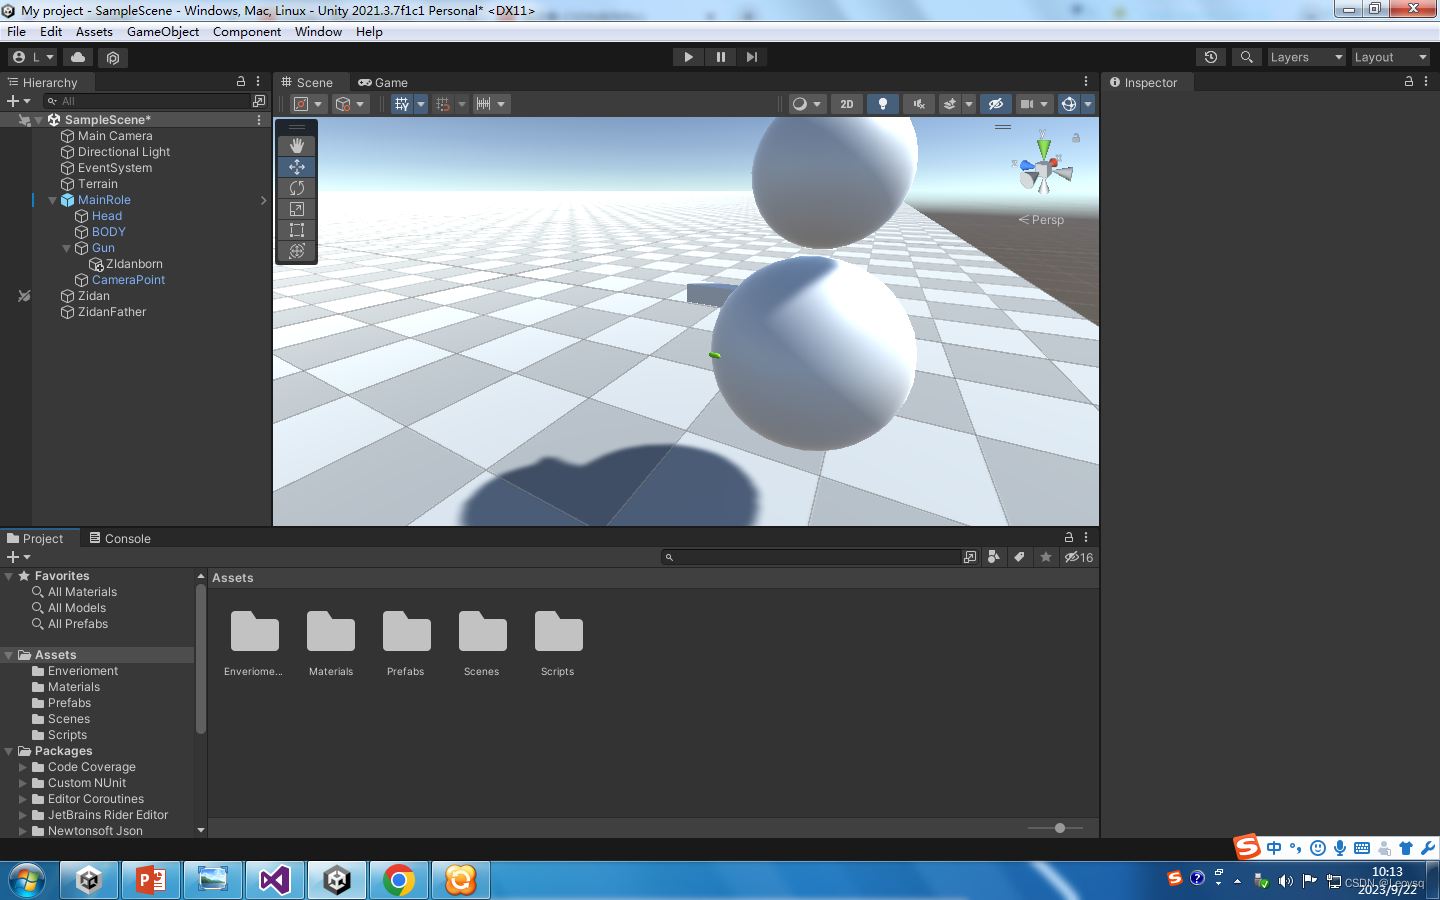This screenshot has height=900, width=1440.
Task: Click Project search field
Action: 811,557
